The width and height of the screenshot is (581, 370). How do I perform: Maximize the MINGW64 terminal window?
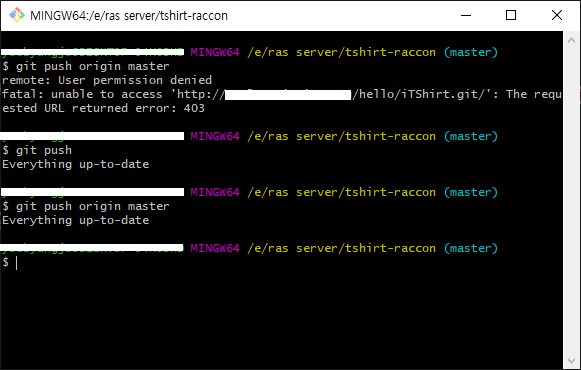pyautogui.click(x=511, y=15)
